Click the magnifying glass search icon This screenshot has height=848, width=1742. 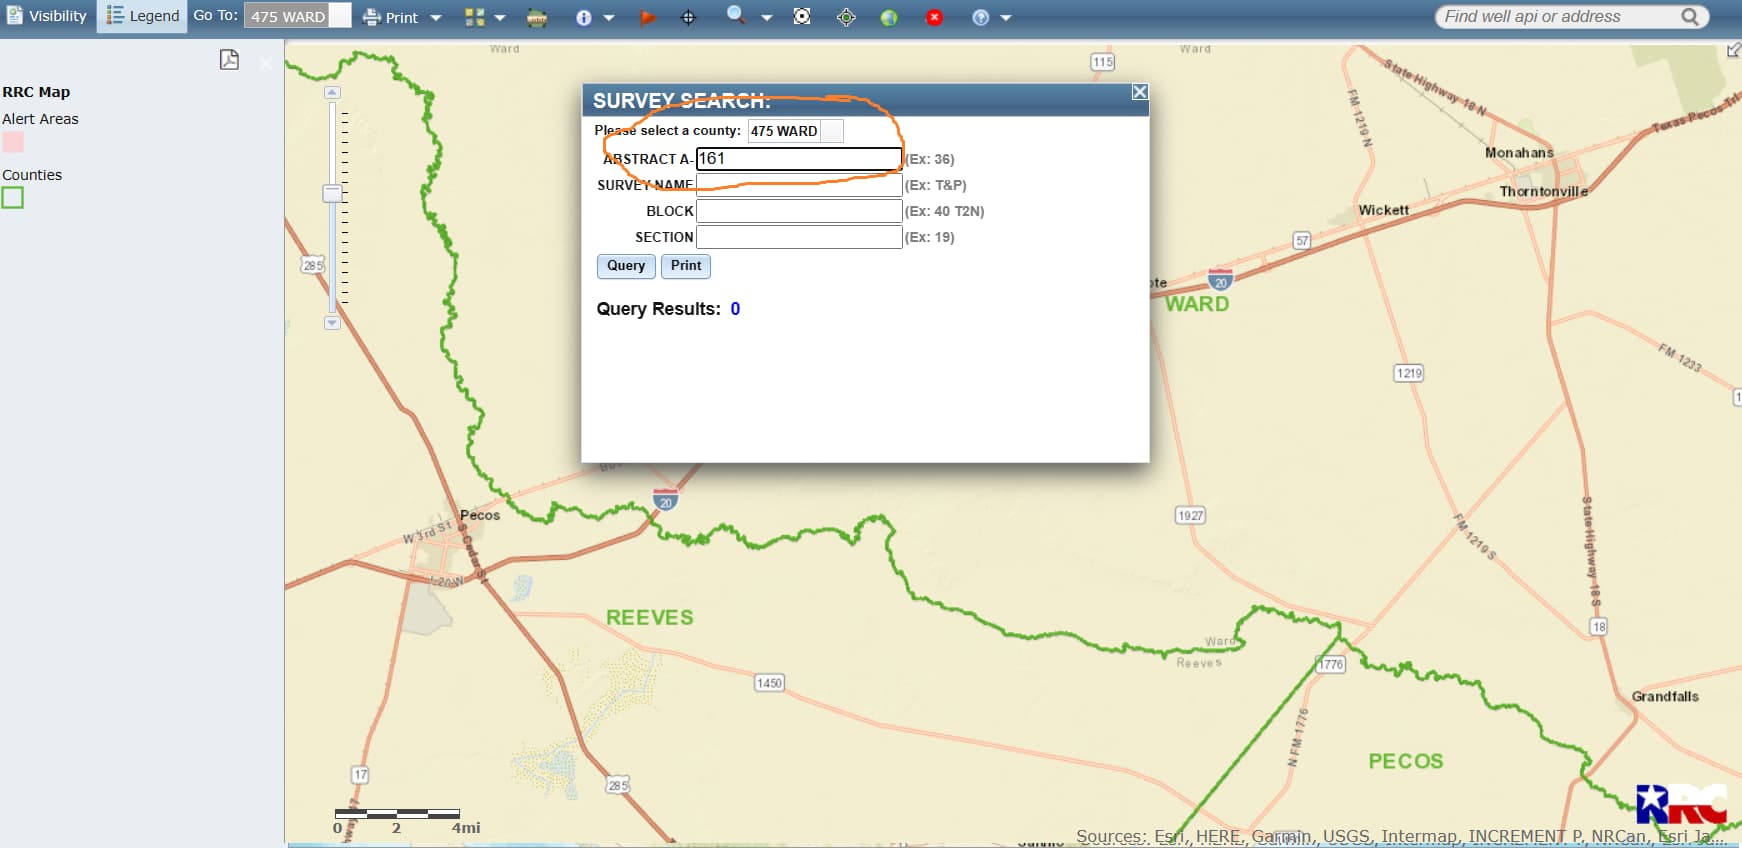(x=736, y=16)
